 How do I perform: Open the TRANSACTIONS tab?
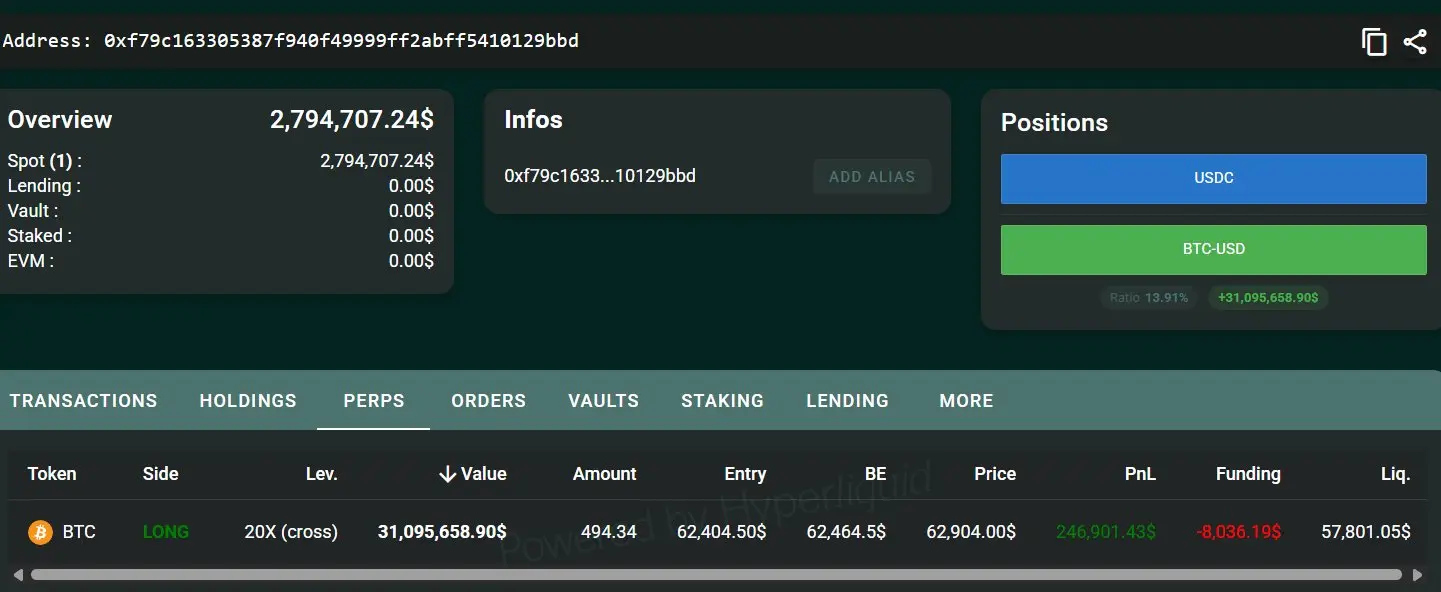(83, 401)
